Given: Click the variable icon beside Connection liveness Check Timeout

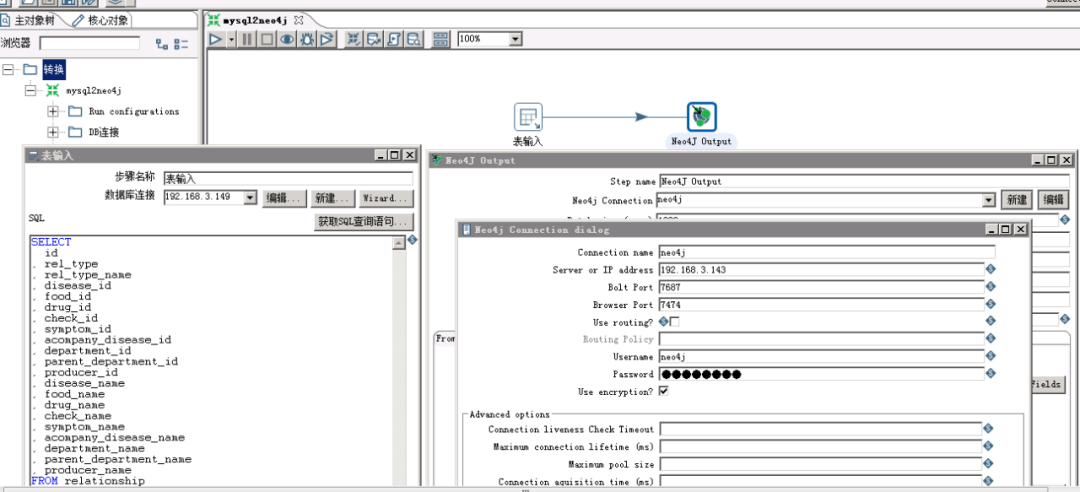Looking at the screenshot, I should click(x=988, y=429).
